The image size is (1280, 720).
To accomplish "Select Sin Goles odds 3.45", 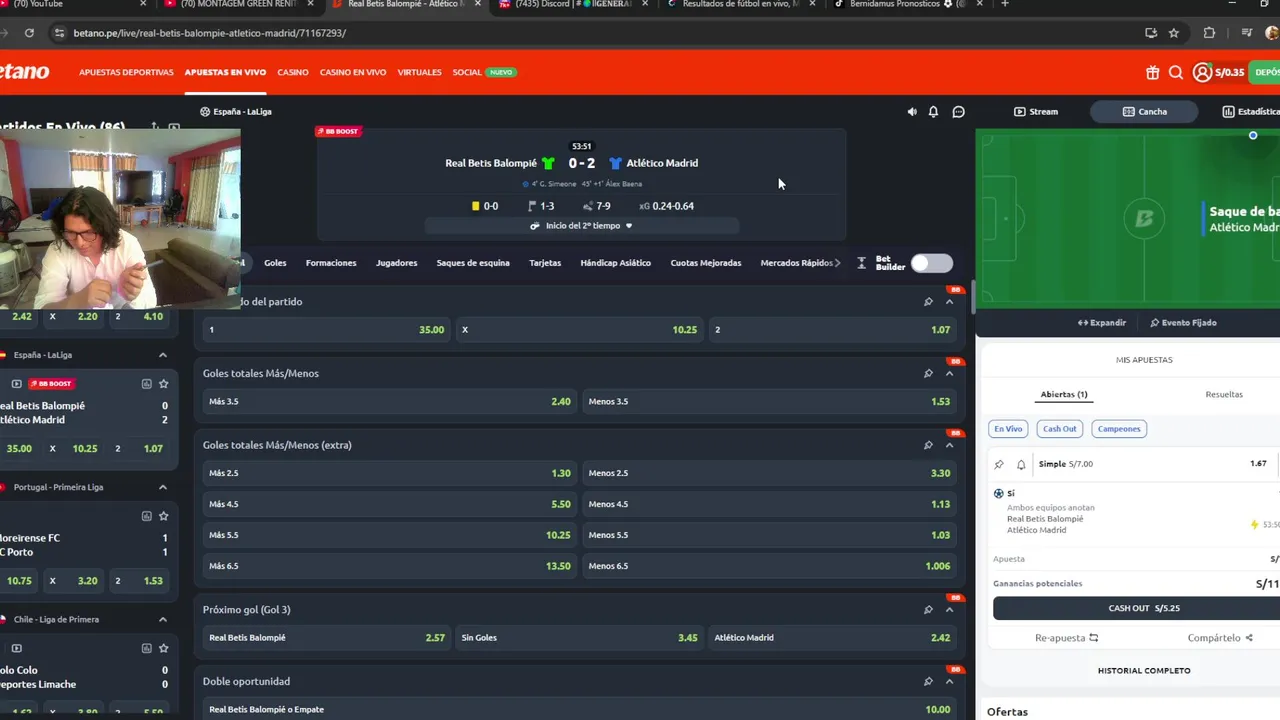I will [580, 637].
